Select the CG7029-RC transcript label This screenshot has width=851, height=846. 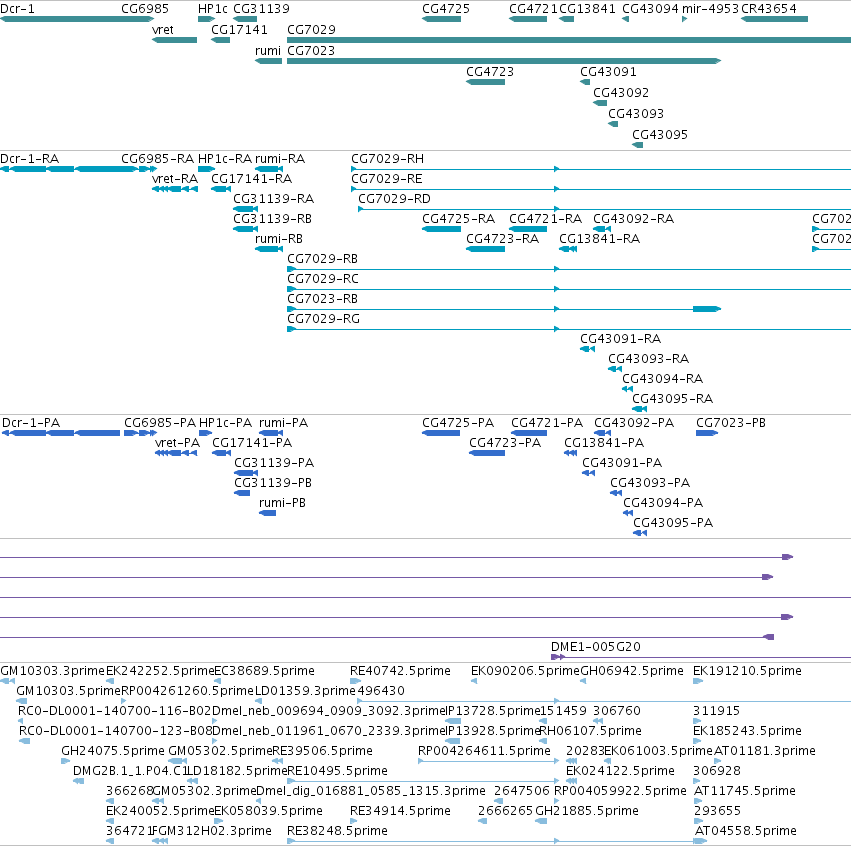(323, 279)
